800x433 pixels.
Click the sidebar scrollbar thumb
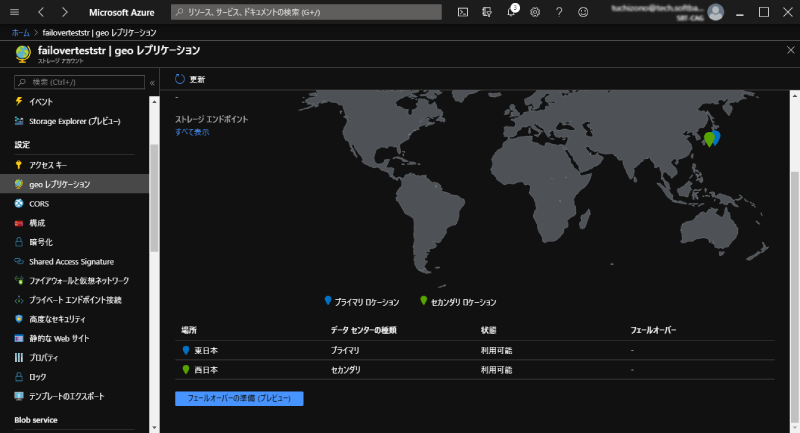point(154,197)
